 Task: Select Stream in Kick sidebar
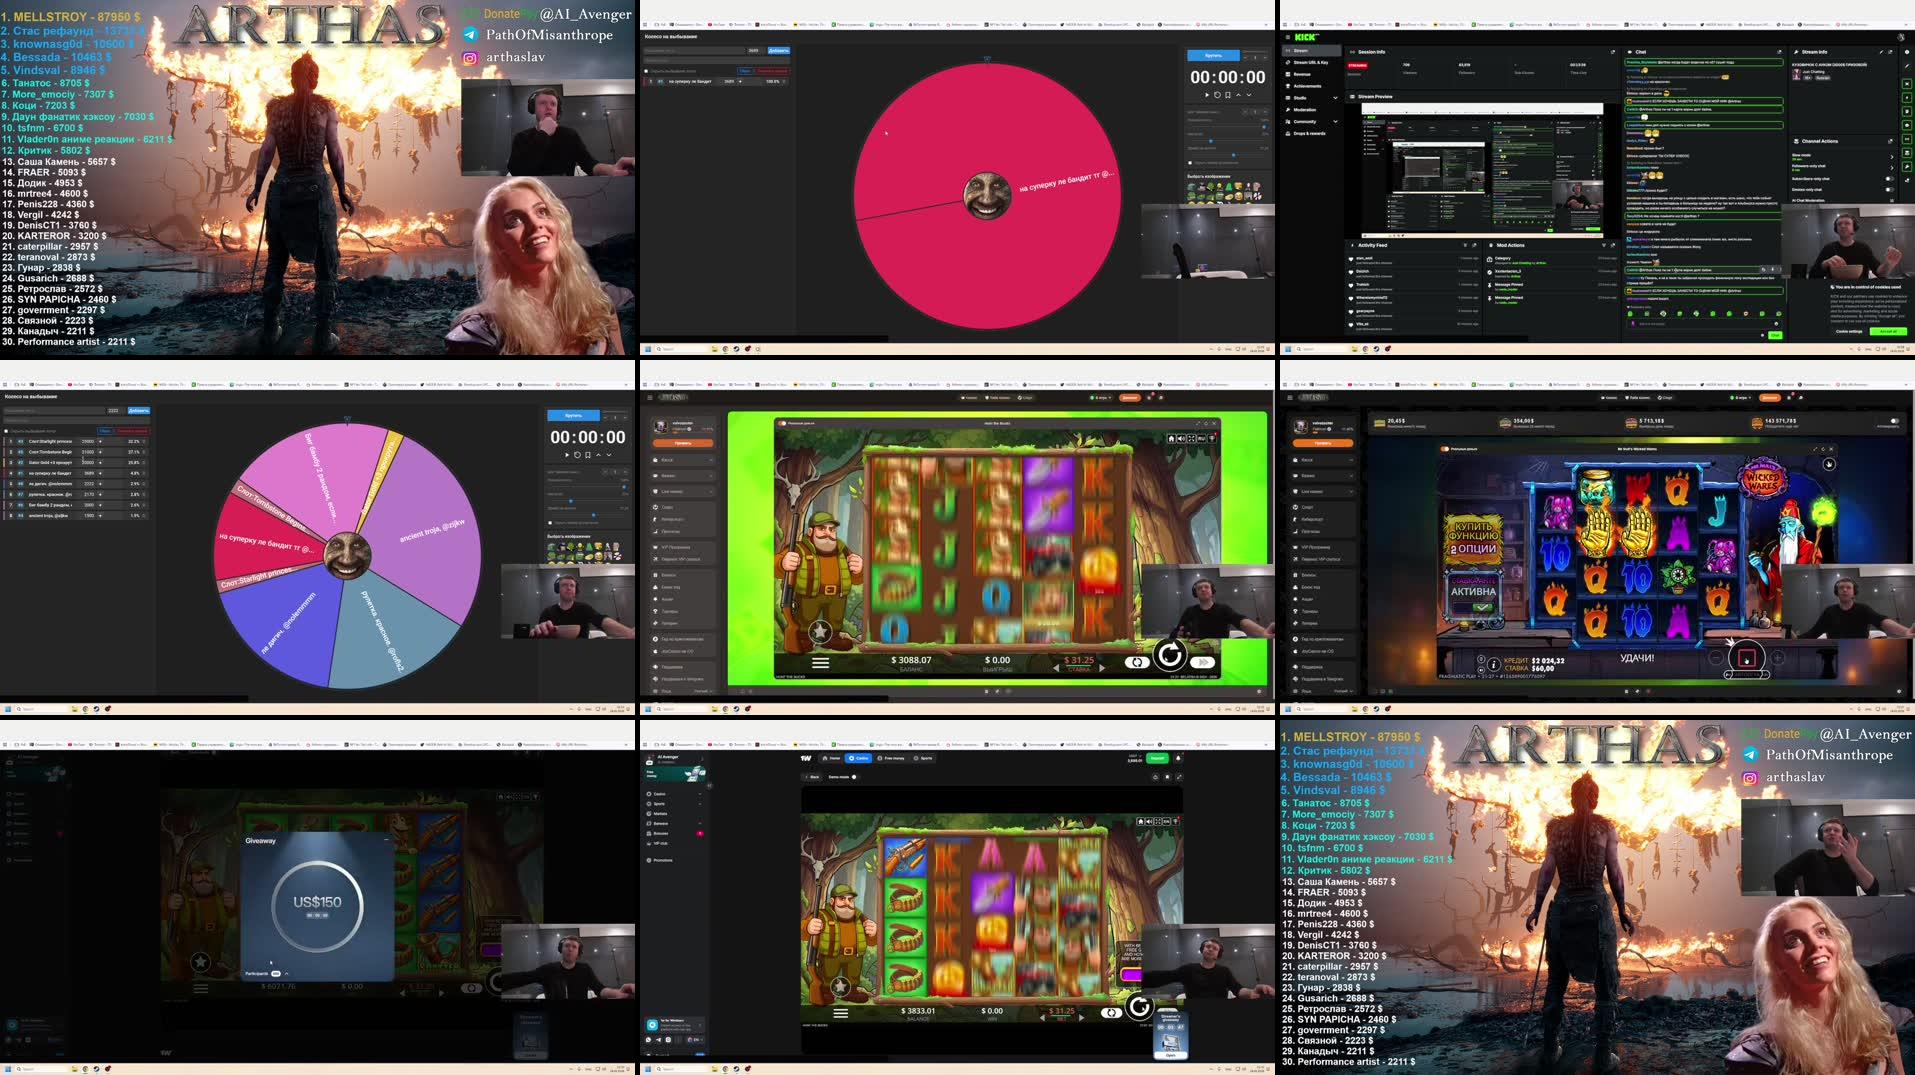[x=1311, y=51]
